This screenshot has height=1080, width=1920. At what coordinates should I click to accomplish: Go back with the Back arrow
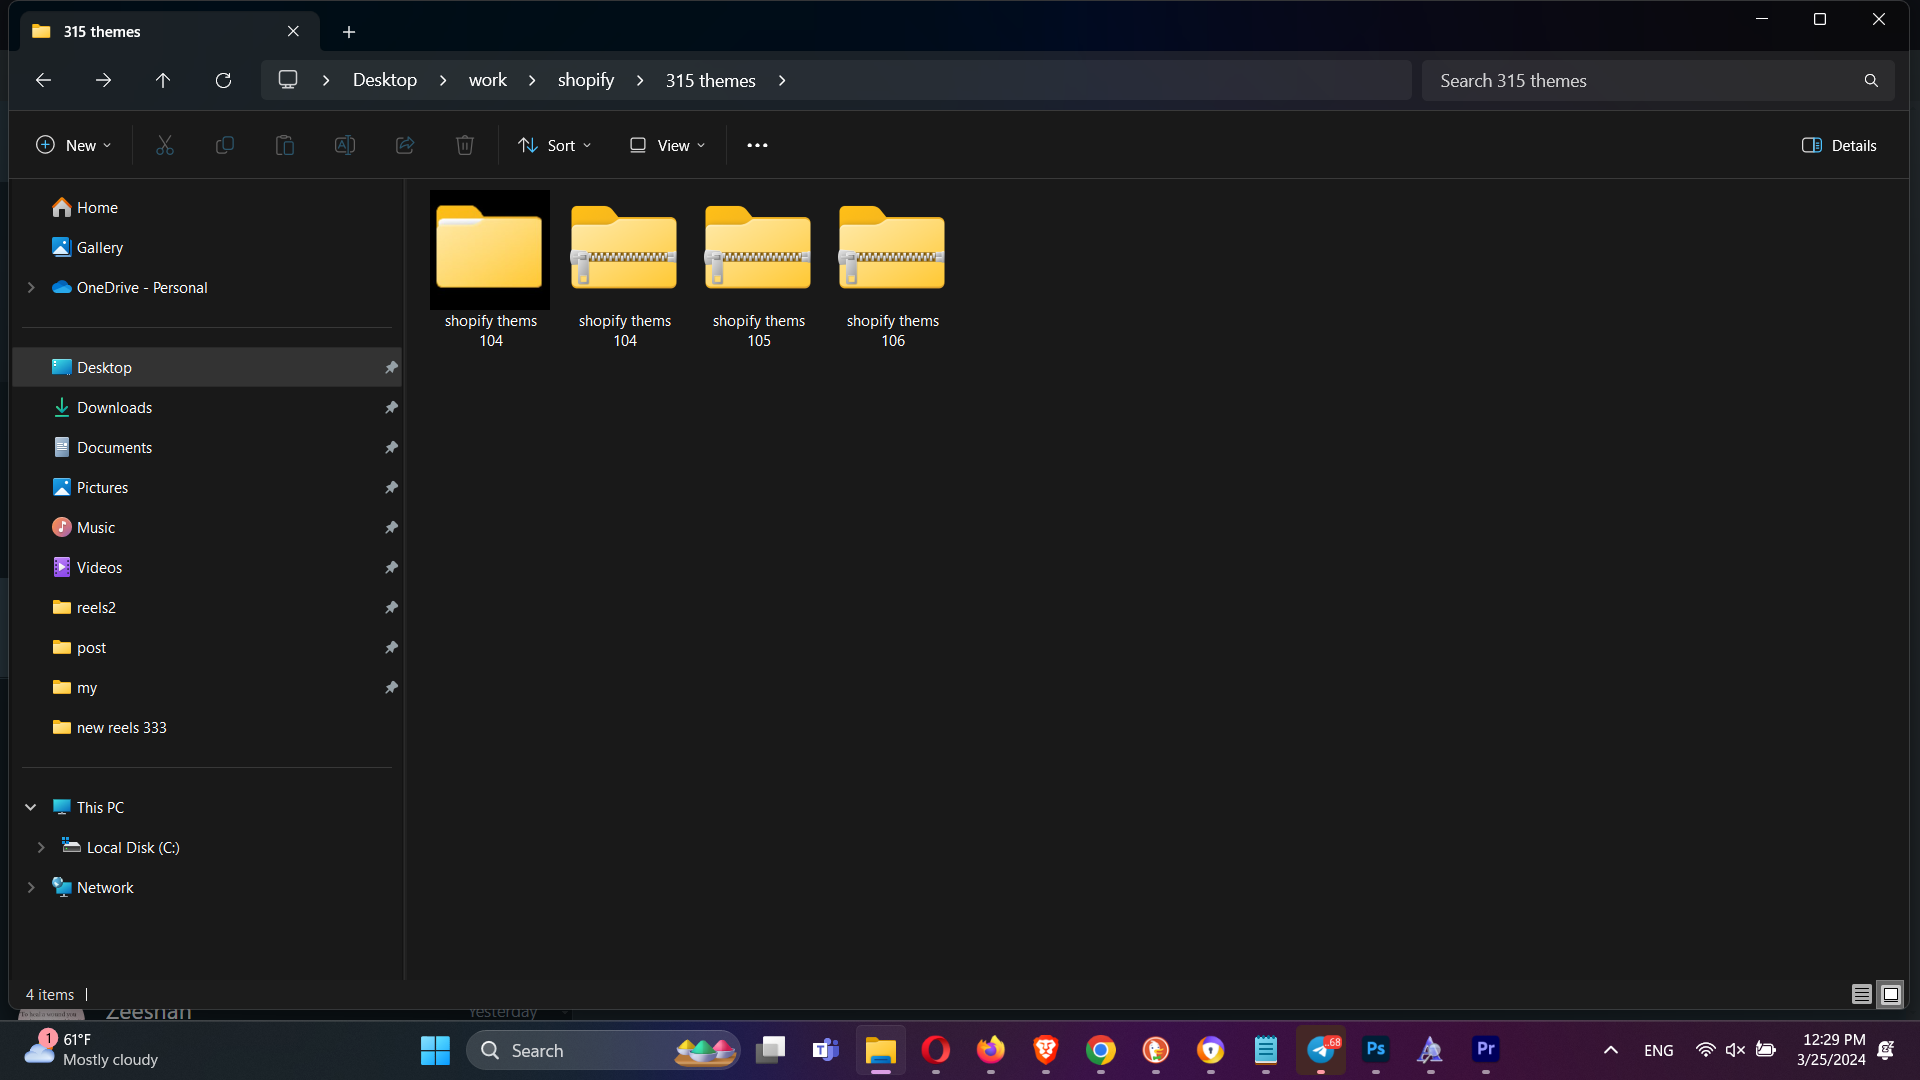pos(43,80)
